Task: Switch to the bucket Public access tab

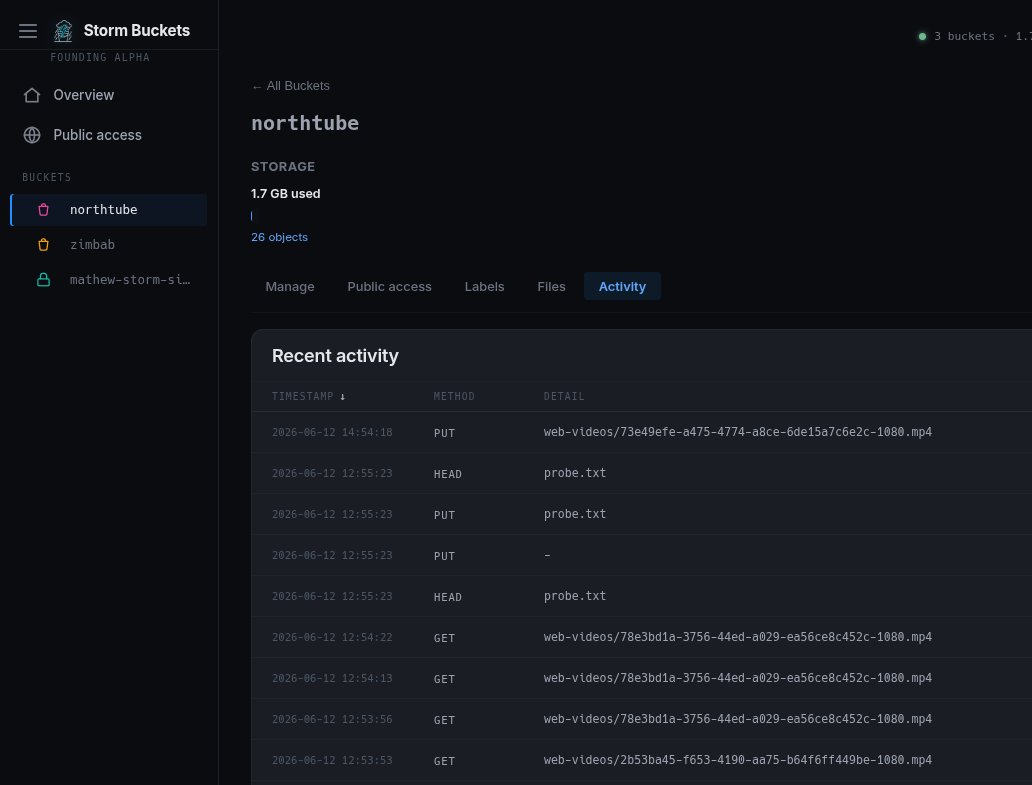Action: tap(389, 287)
